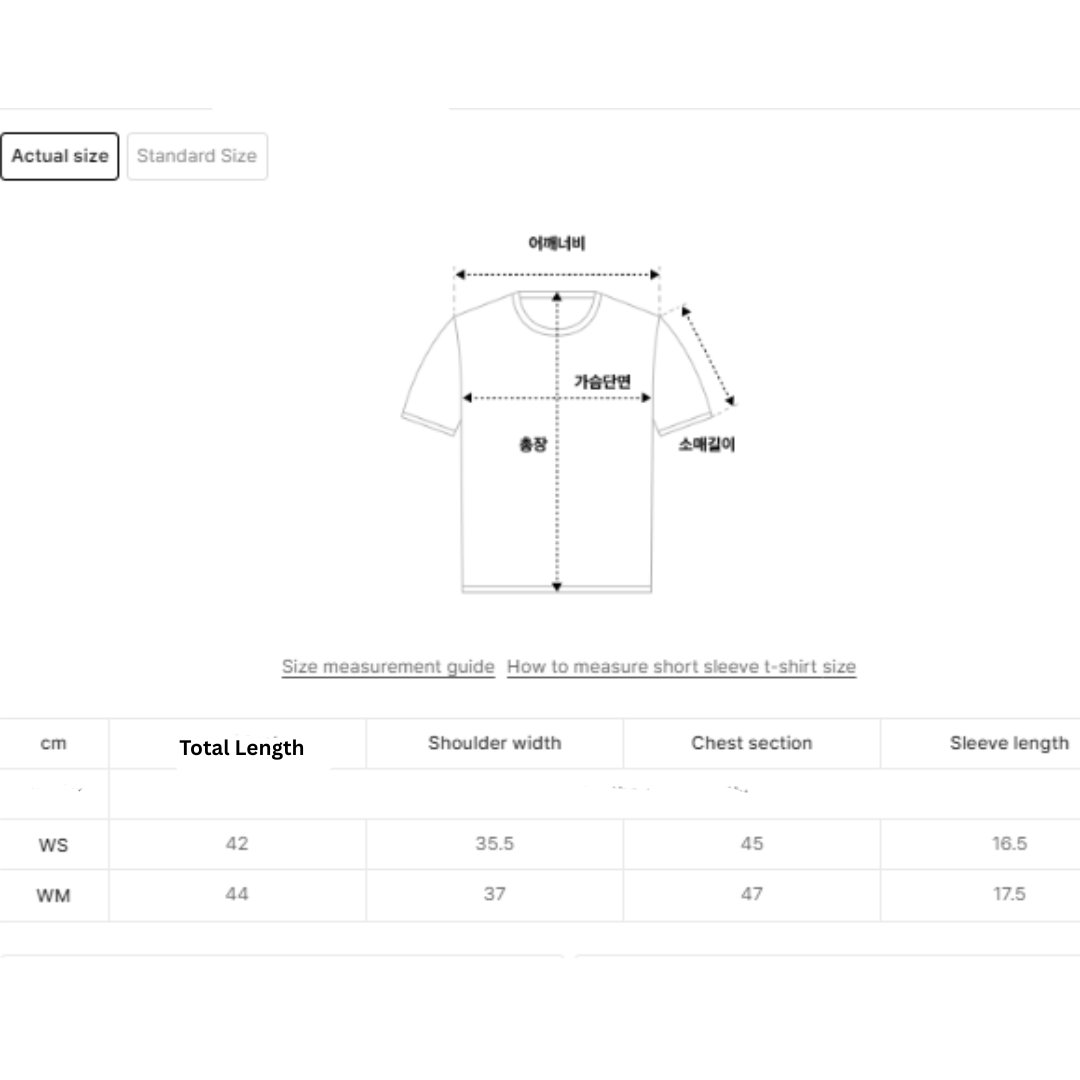Click the Chest section column header
Screen dimensions: 1080x1080
[x=752, y=743]
